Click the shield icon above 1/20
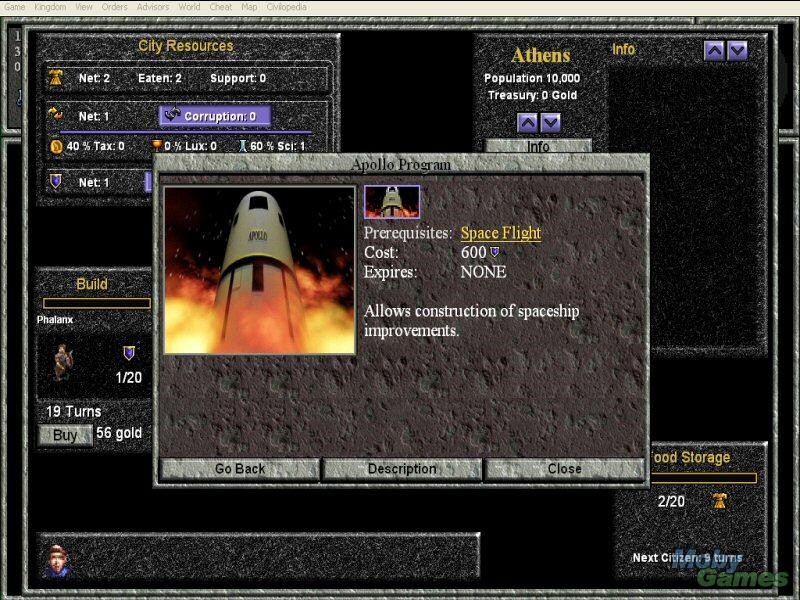This screenshot has height=600, width=800. [129, 353]
